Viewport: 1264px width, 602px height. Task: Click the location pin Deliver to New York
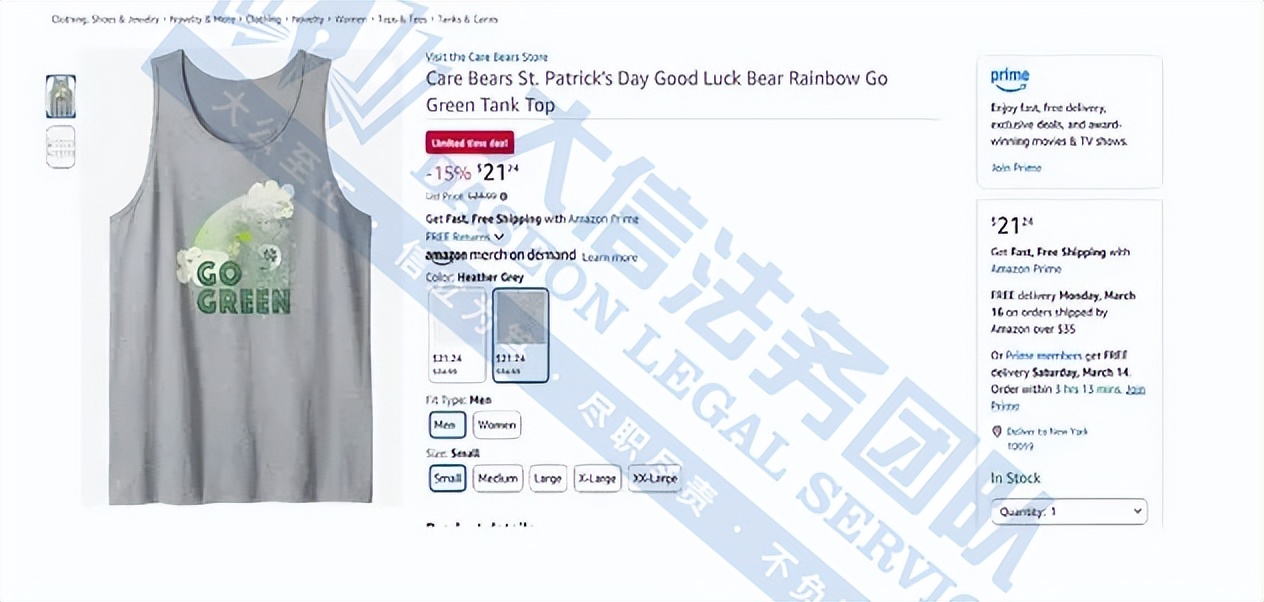(996, 431)
